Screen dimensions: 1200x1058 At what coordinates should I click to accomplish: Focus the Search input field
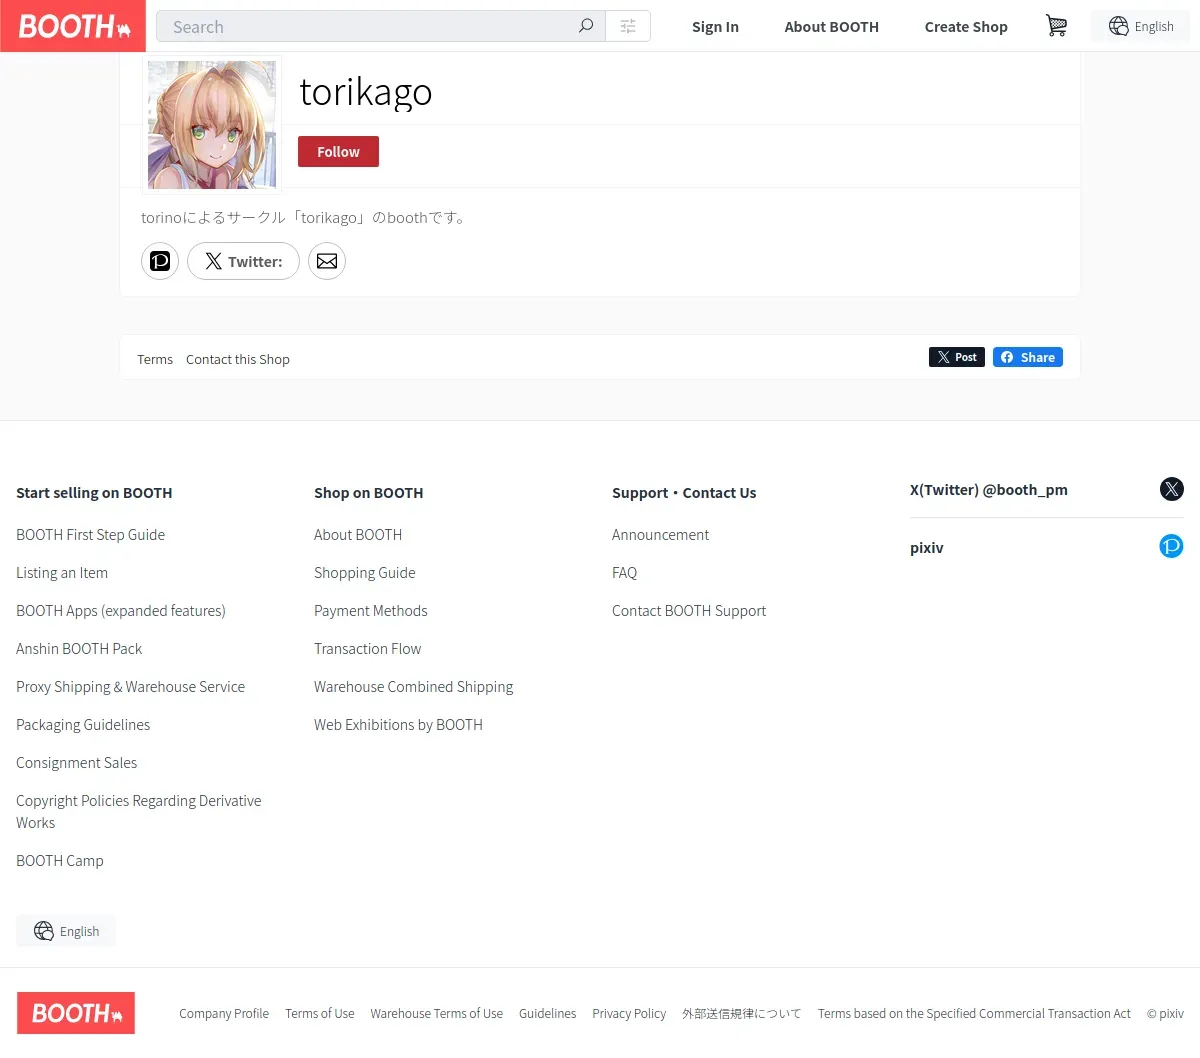[x=366, y=26]
